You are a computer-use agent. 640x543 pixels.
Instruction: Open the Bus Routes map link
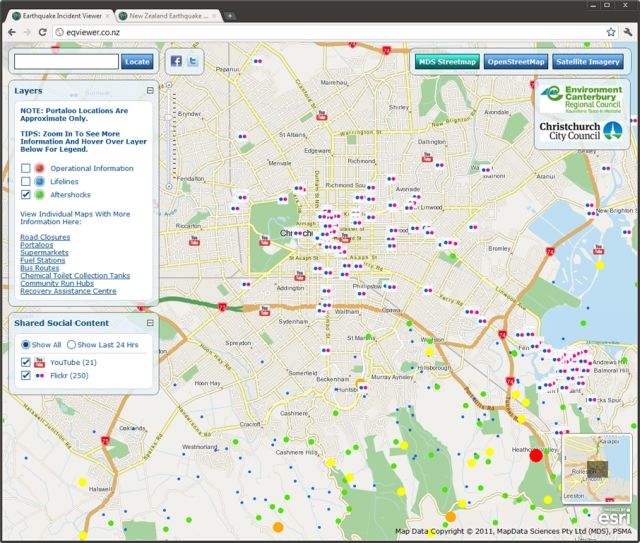(40, 268)
